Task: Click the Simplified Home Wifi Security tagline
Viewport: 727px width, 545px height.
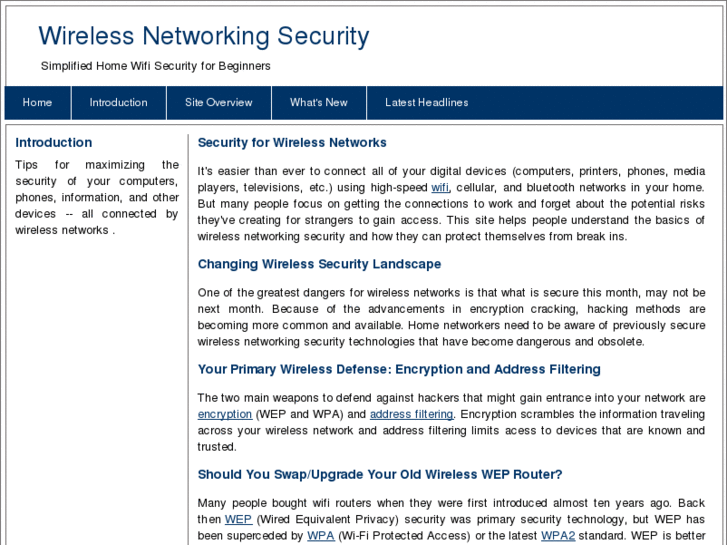Action: [156, 66]
